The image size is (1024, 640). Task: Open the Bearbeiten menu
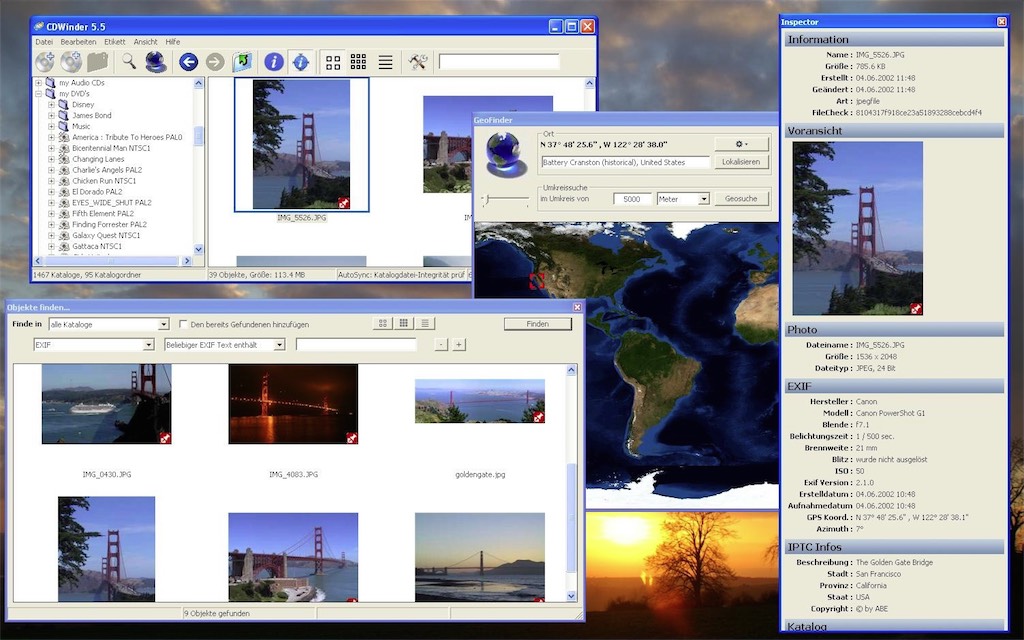click(x=78, y=42)
